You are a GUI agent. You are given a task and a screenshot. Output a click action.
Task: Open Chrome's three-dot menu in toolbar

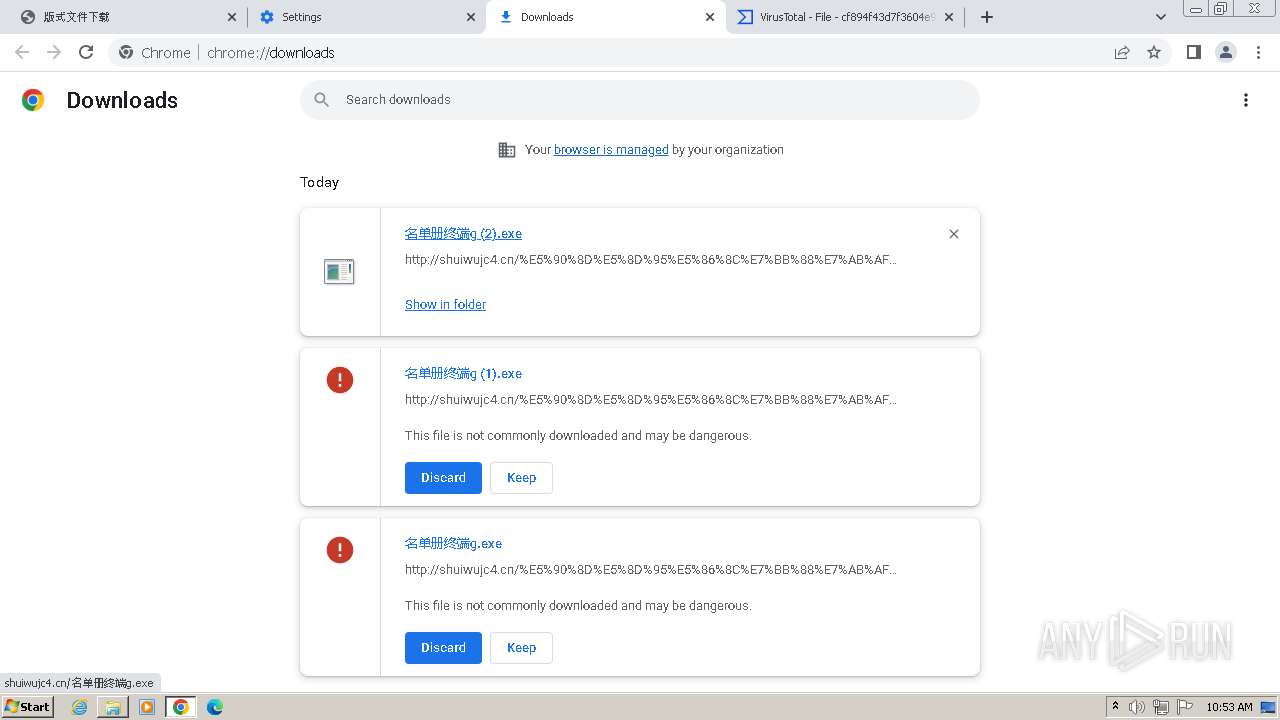(1258, 52)
